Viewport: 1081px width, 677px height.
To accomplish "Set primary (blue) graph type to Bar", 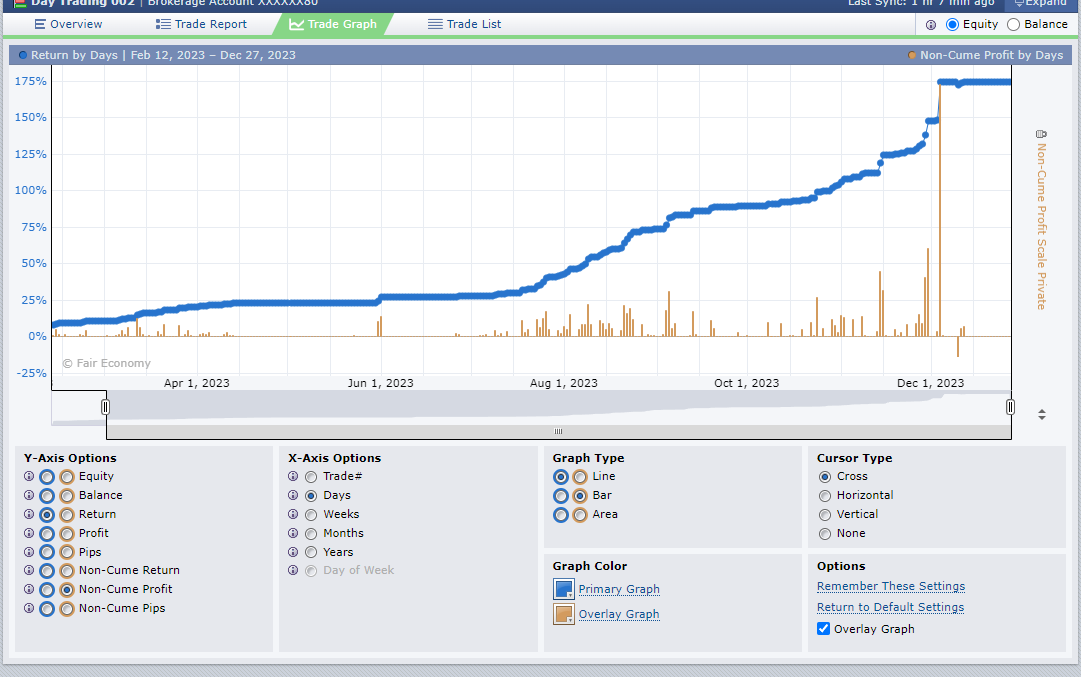I will coord(560,496).
